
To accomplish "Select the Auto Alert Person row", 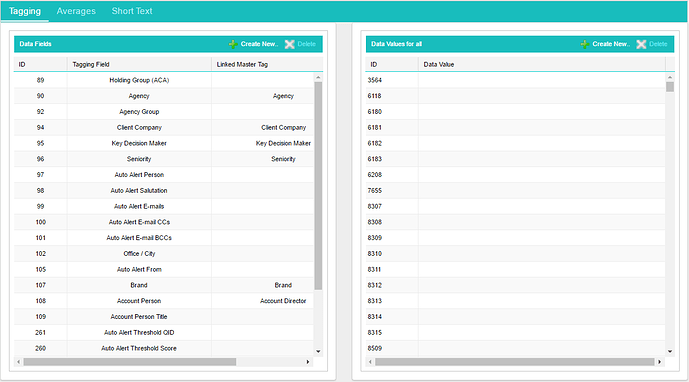I will pyautogui.click(x=164, y=175).
